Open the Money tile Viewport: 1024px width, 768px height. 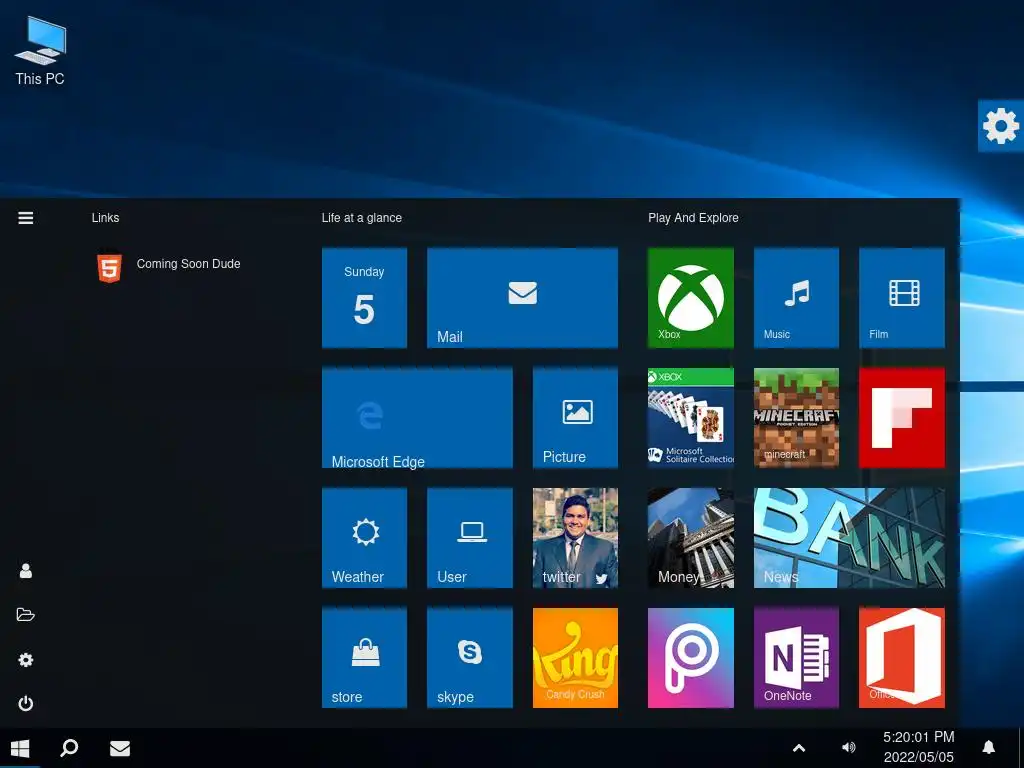point(690,538)
